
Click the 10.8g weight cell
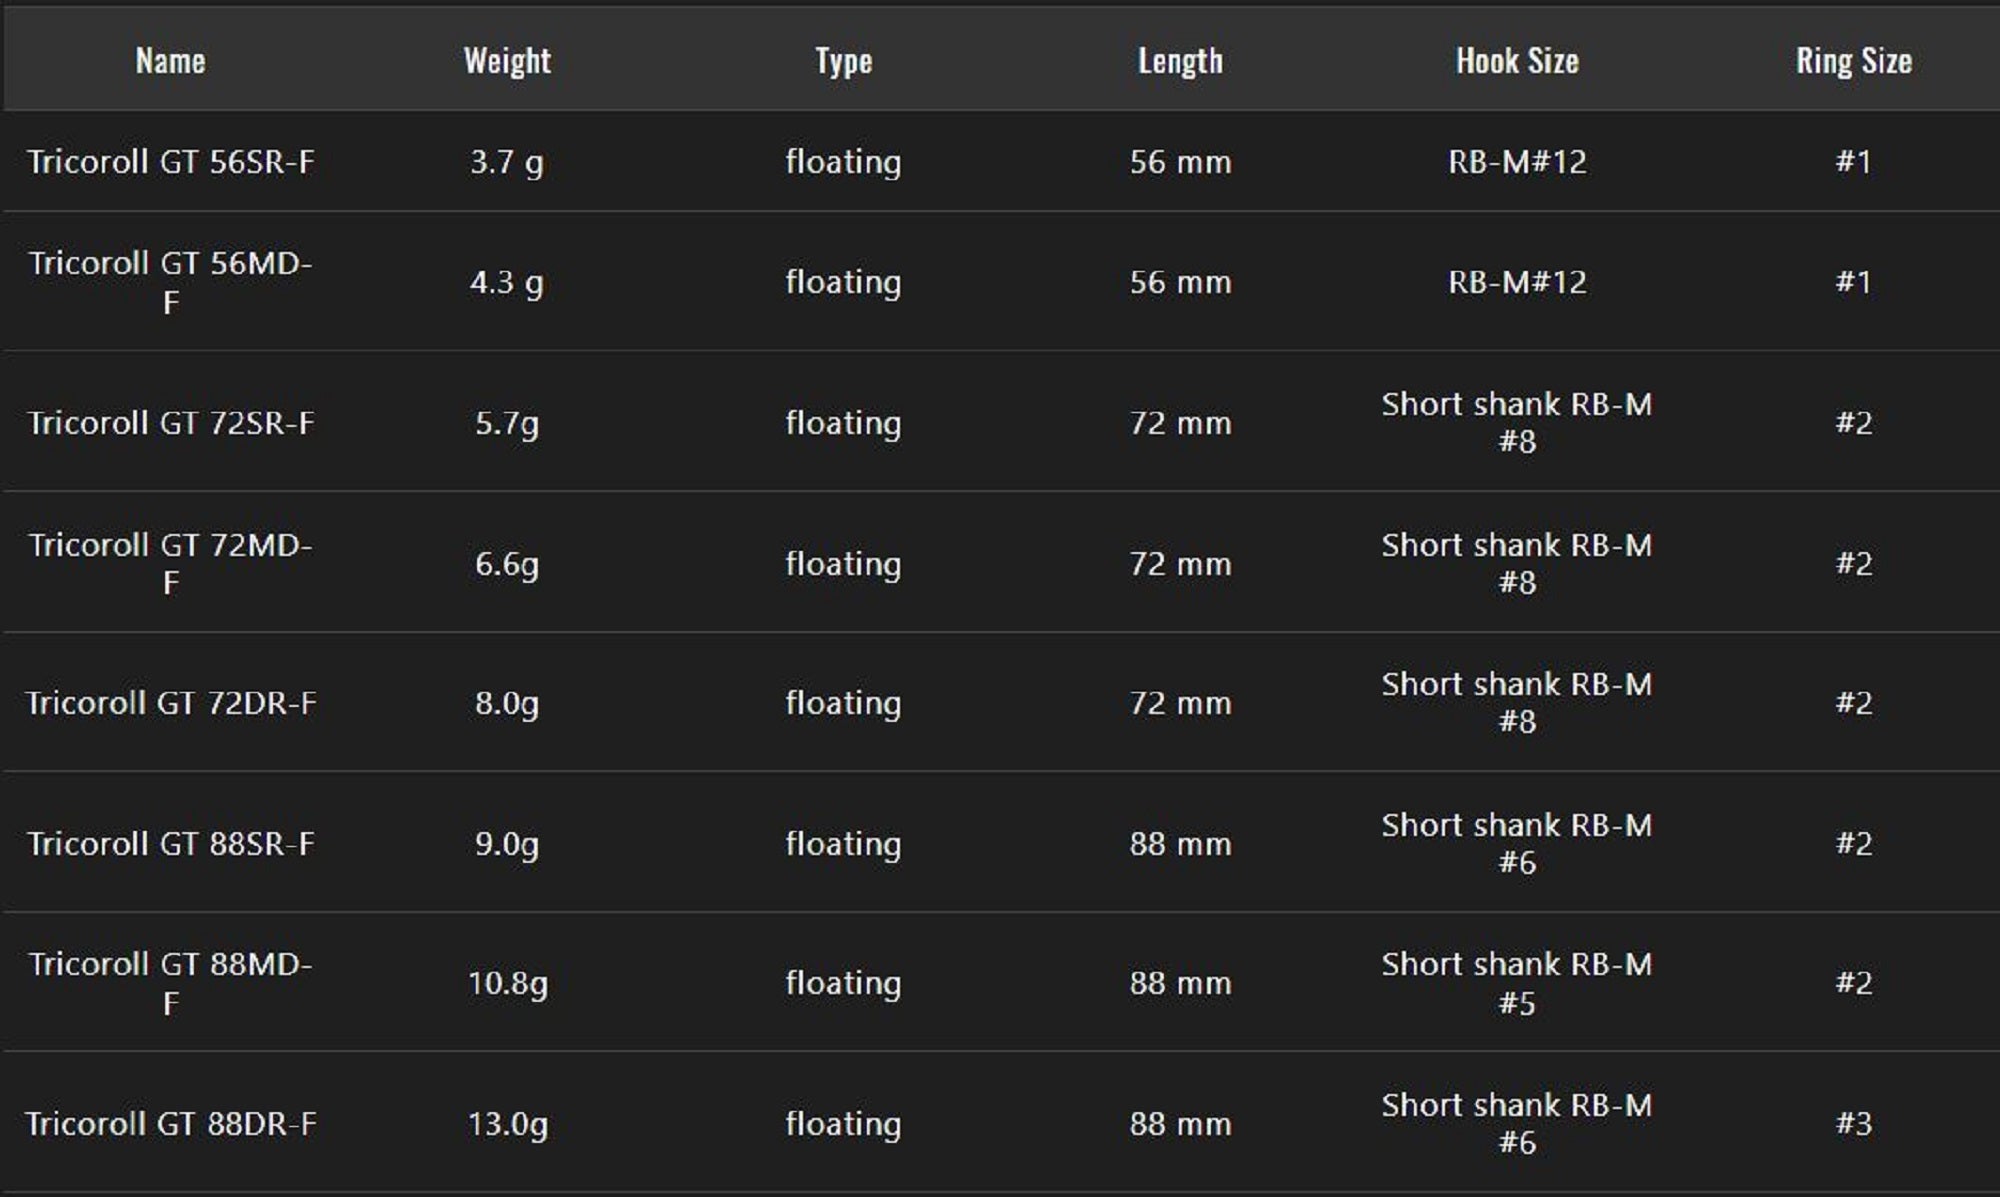pos(507,983)
